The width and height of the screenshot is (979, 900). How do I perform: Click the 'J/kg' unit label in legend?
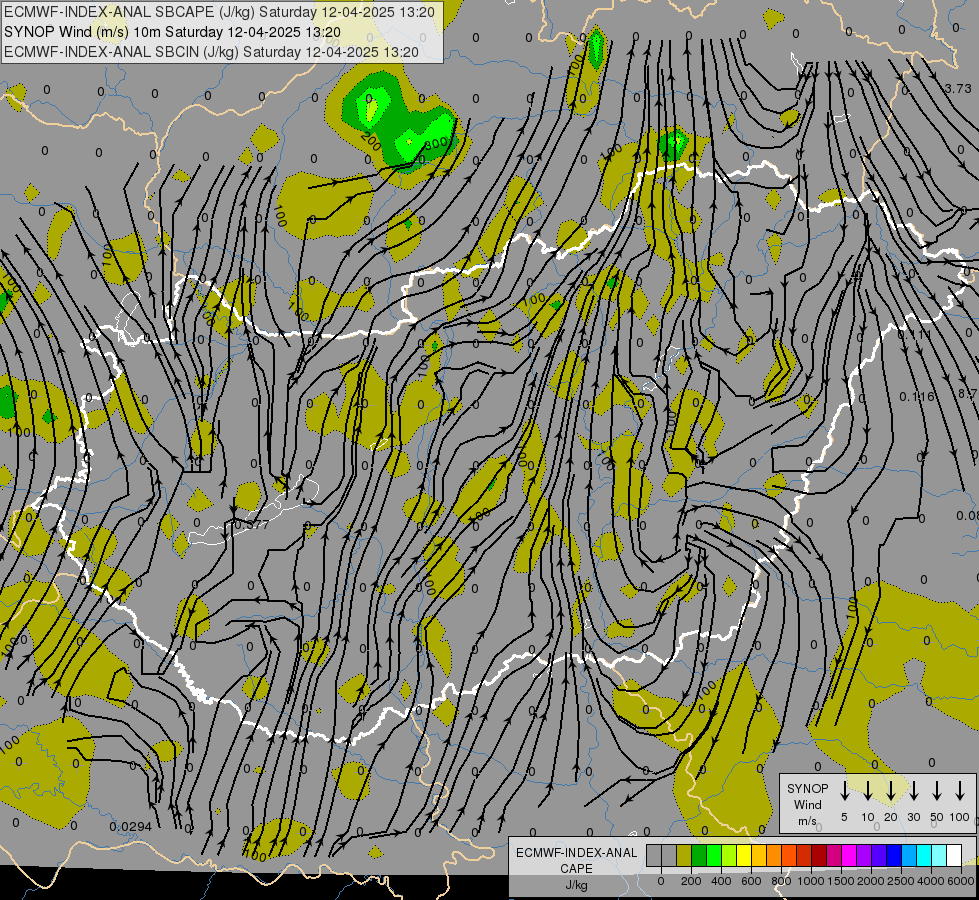tap(576, 885)
